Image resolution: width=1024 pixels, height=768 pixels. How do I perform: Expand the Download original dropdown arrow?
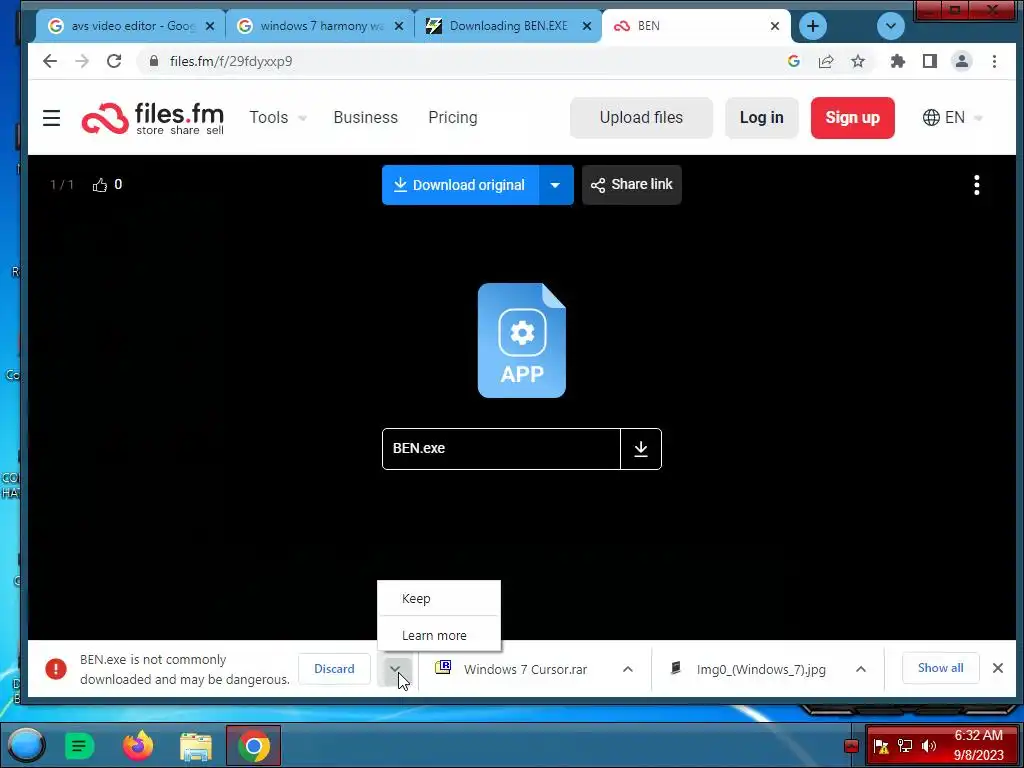[555, 185]
